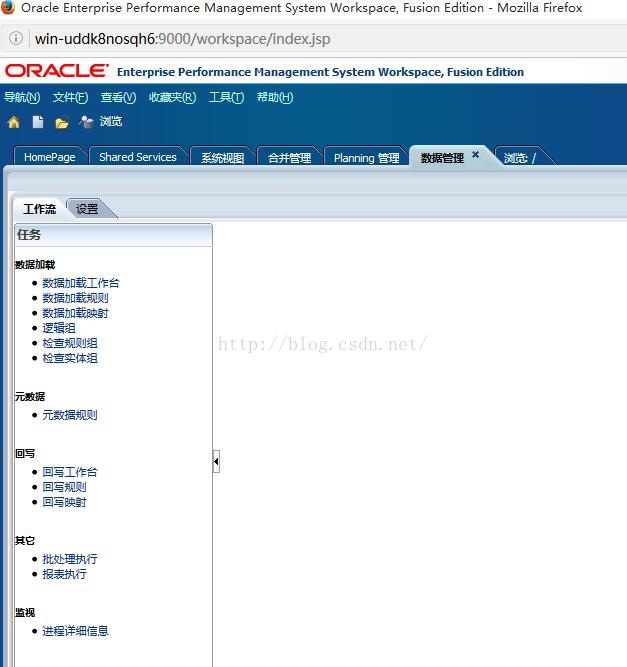Image resolution: width=627 pixels, height=667 pixels.
Task: Open 回写工作台 link
Action: click(70, 472)
